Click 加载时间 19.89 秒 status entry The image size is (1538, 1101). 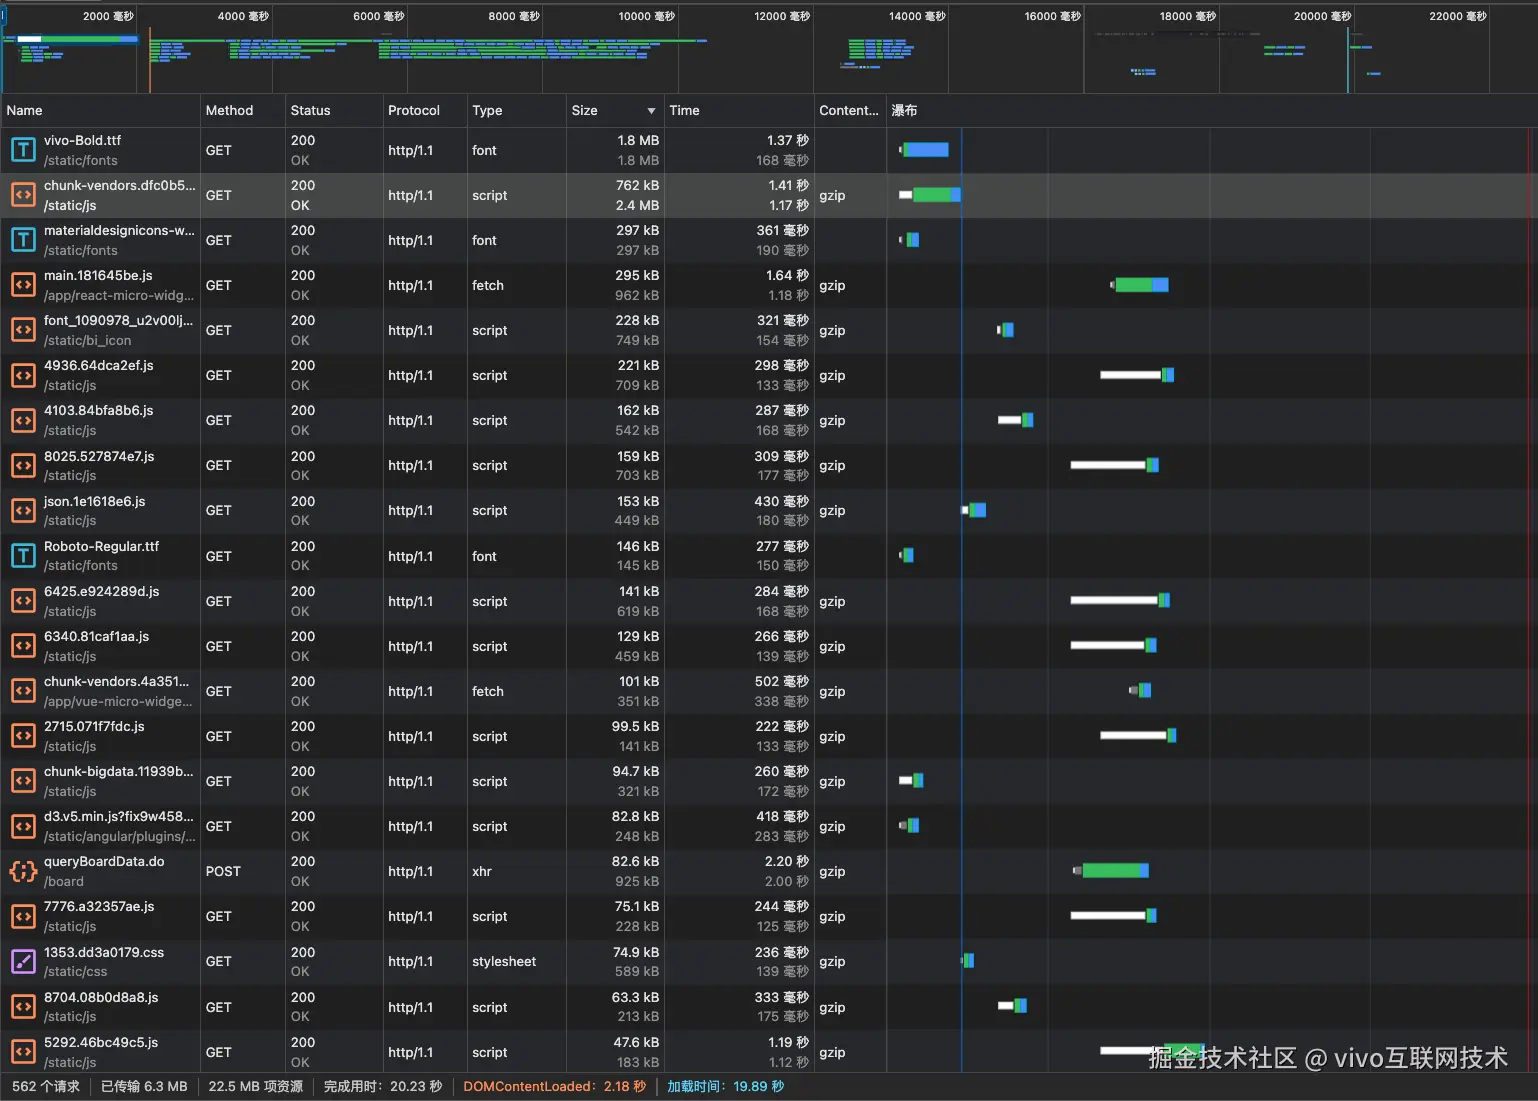point(726,1087)
